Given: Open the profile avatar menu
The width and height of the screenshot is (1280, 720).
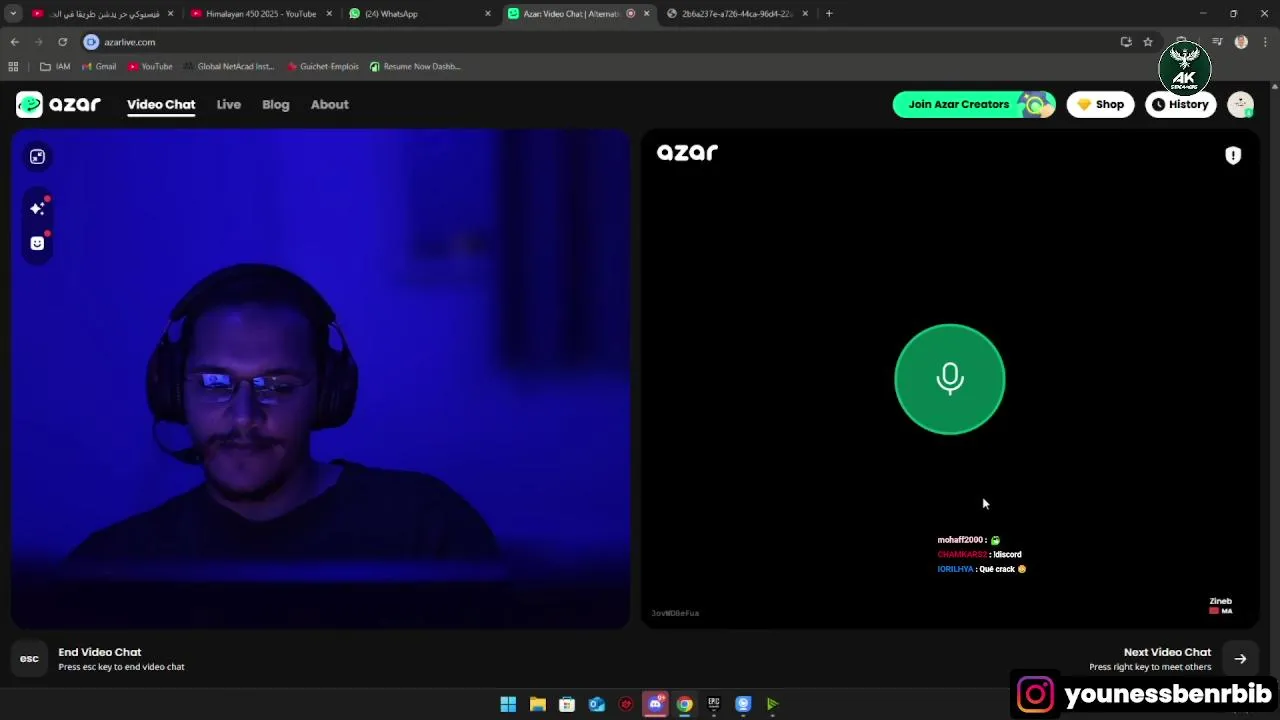Looking at the screenshot, I should pyautogui.click(x=1241, y=104).
